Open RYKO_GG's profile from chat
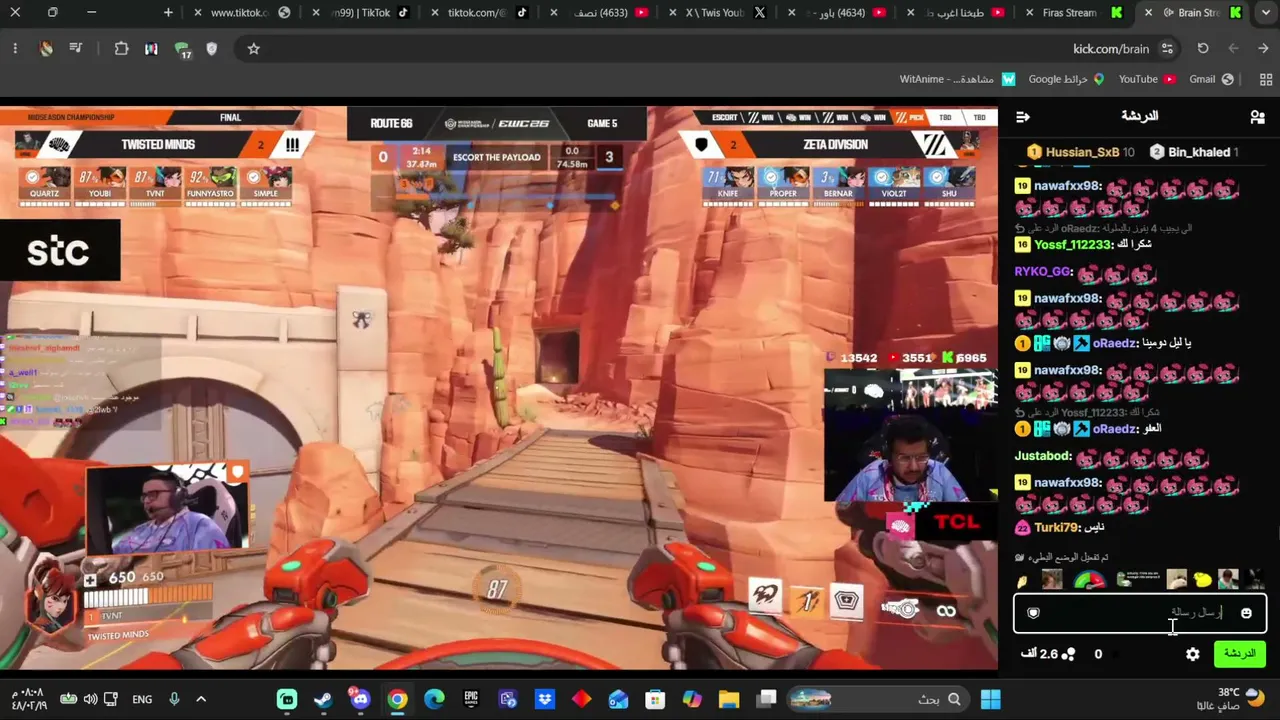This screenshot has width=1280, height=720. (x=1042, y=272)
